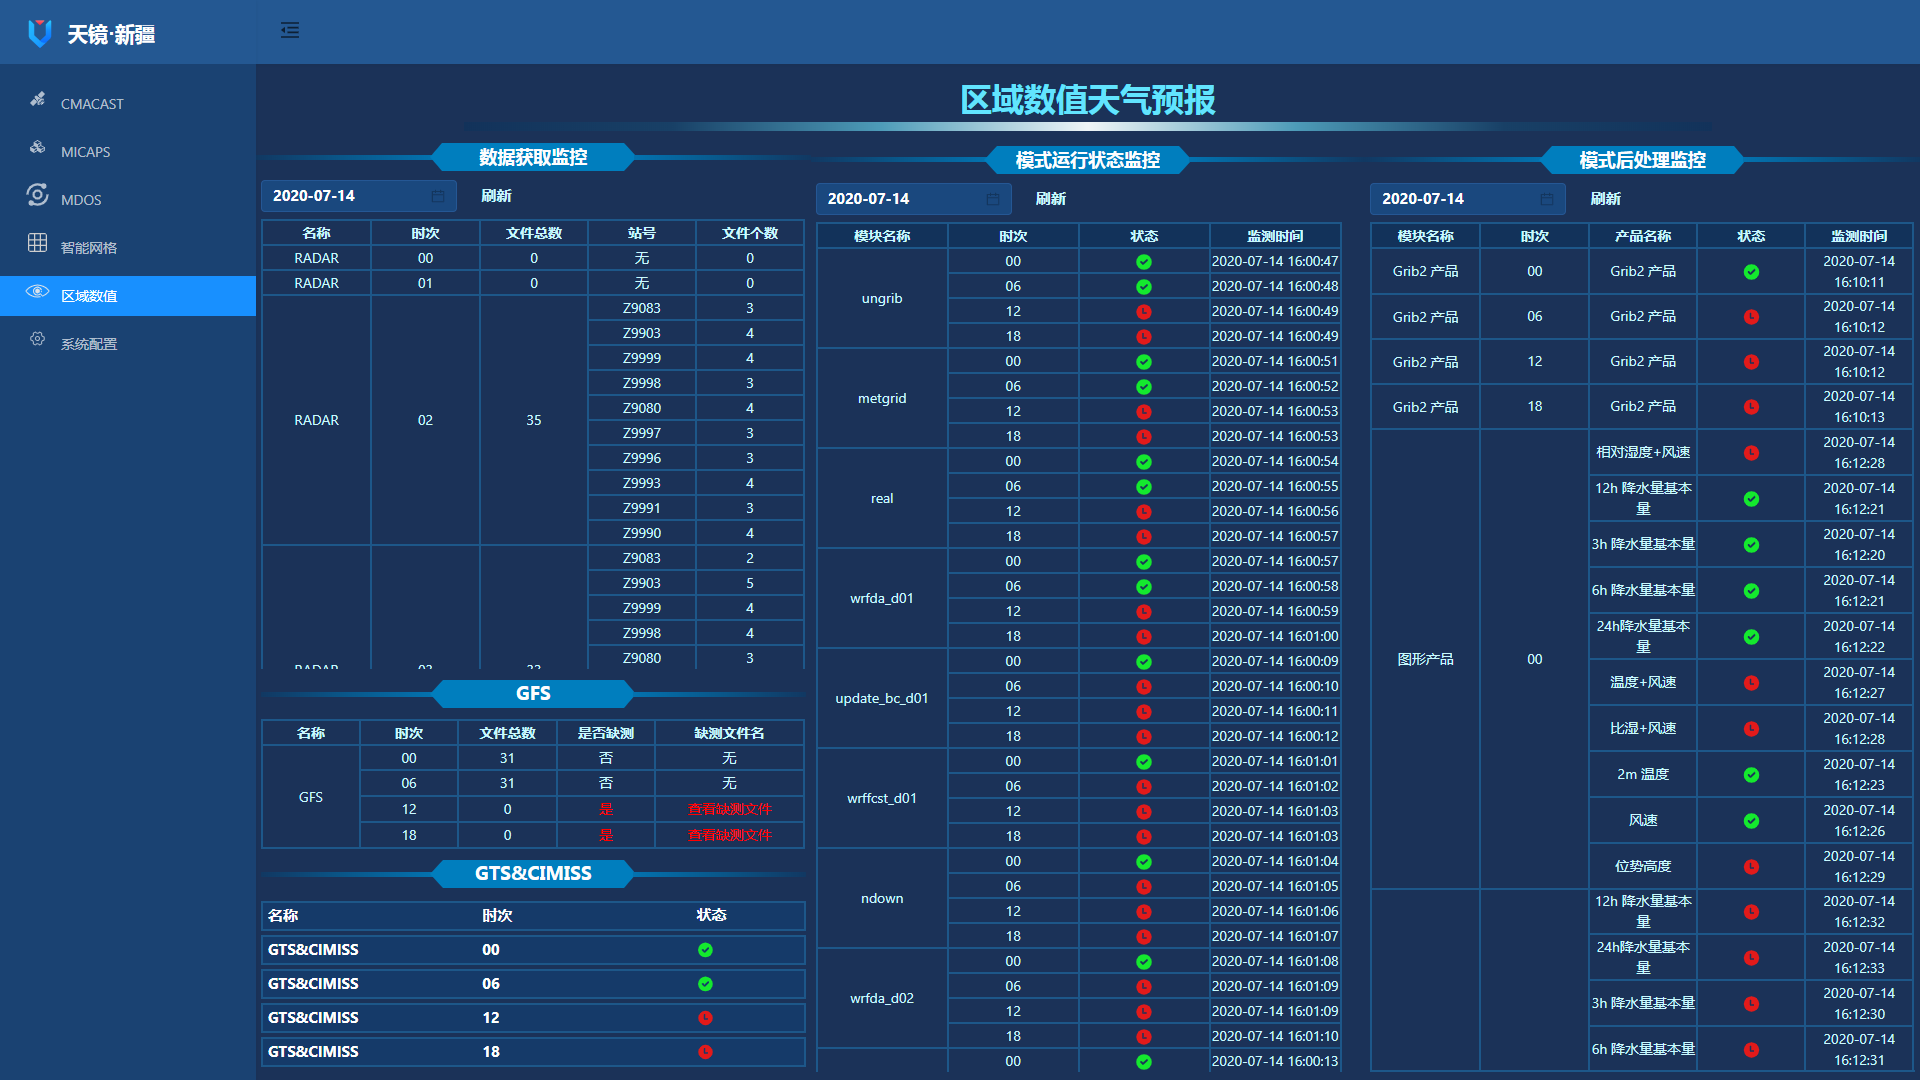Image resolution: width=1920 pixels, height=1080 pixels.
Task: Click update_bc_d01 06 red status icon
Action: coord(1144,687)
